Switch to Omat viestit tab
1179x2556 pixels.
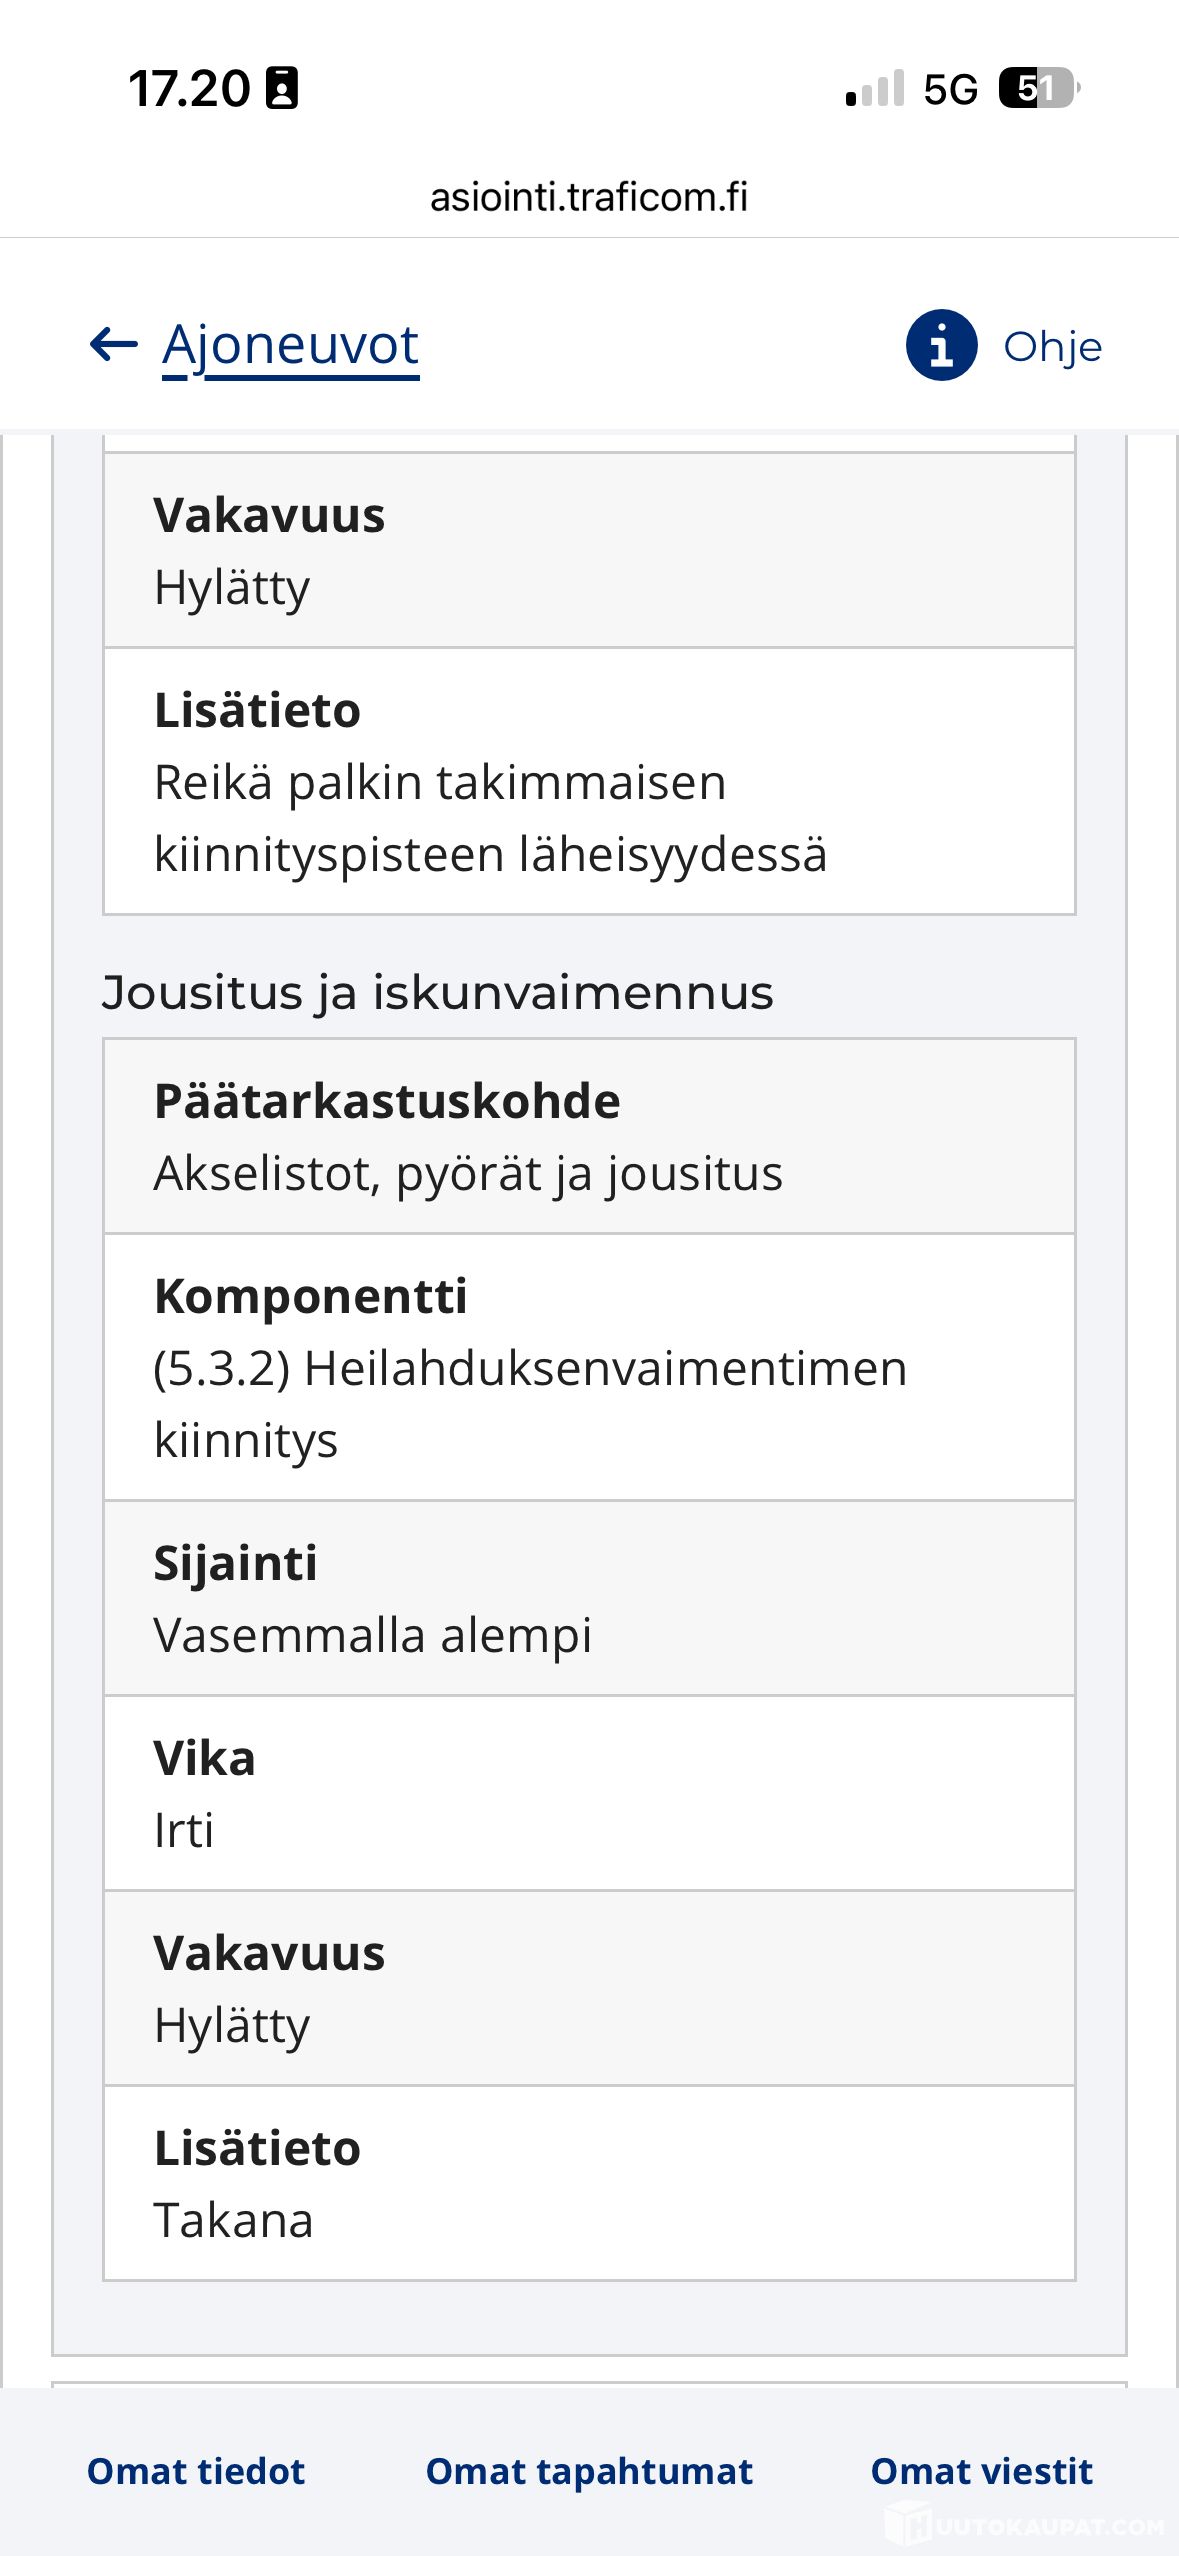982,2471
